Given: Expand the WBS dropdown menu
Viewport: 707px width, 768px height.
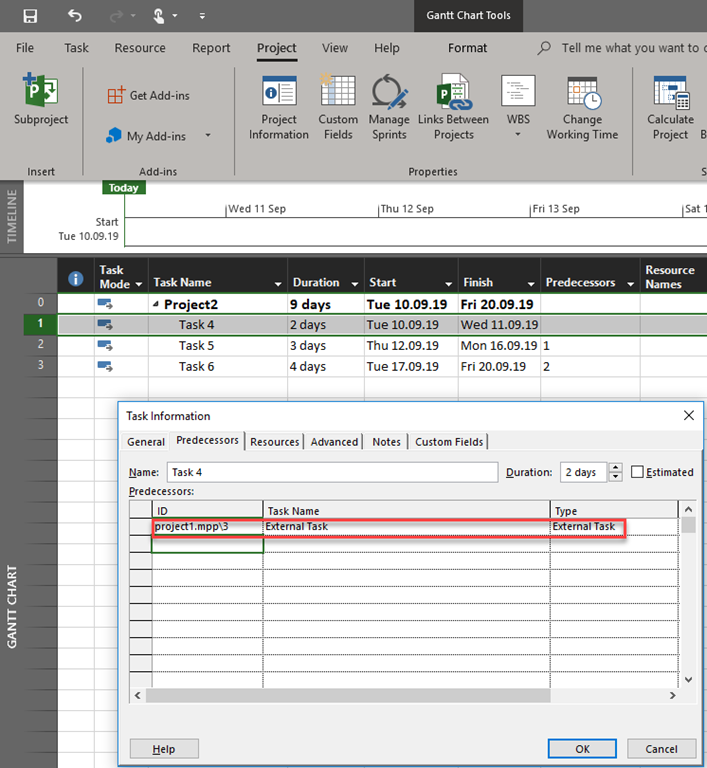Looking at the screenshot, I should (518, 134).
